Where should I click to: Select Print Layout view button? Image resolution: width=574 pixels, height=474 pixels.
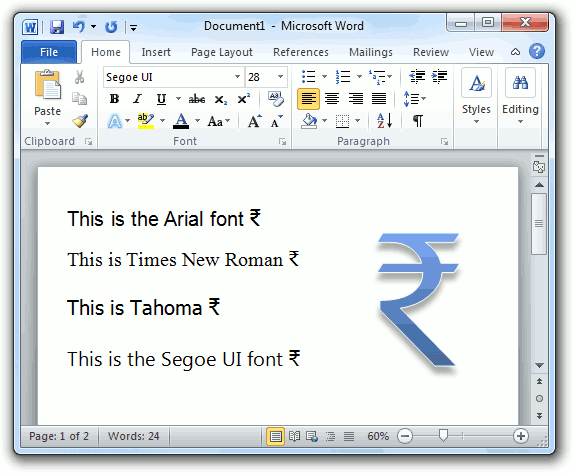click(x=276, y=436)
